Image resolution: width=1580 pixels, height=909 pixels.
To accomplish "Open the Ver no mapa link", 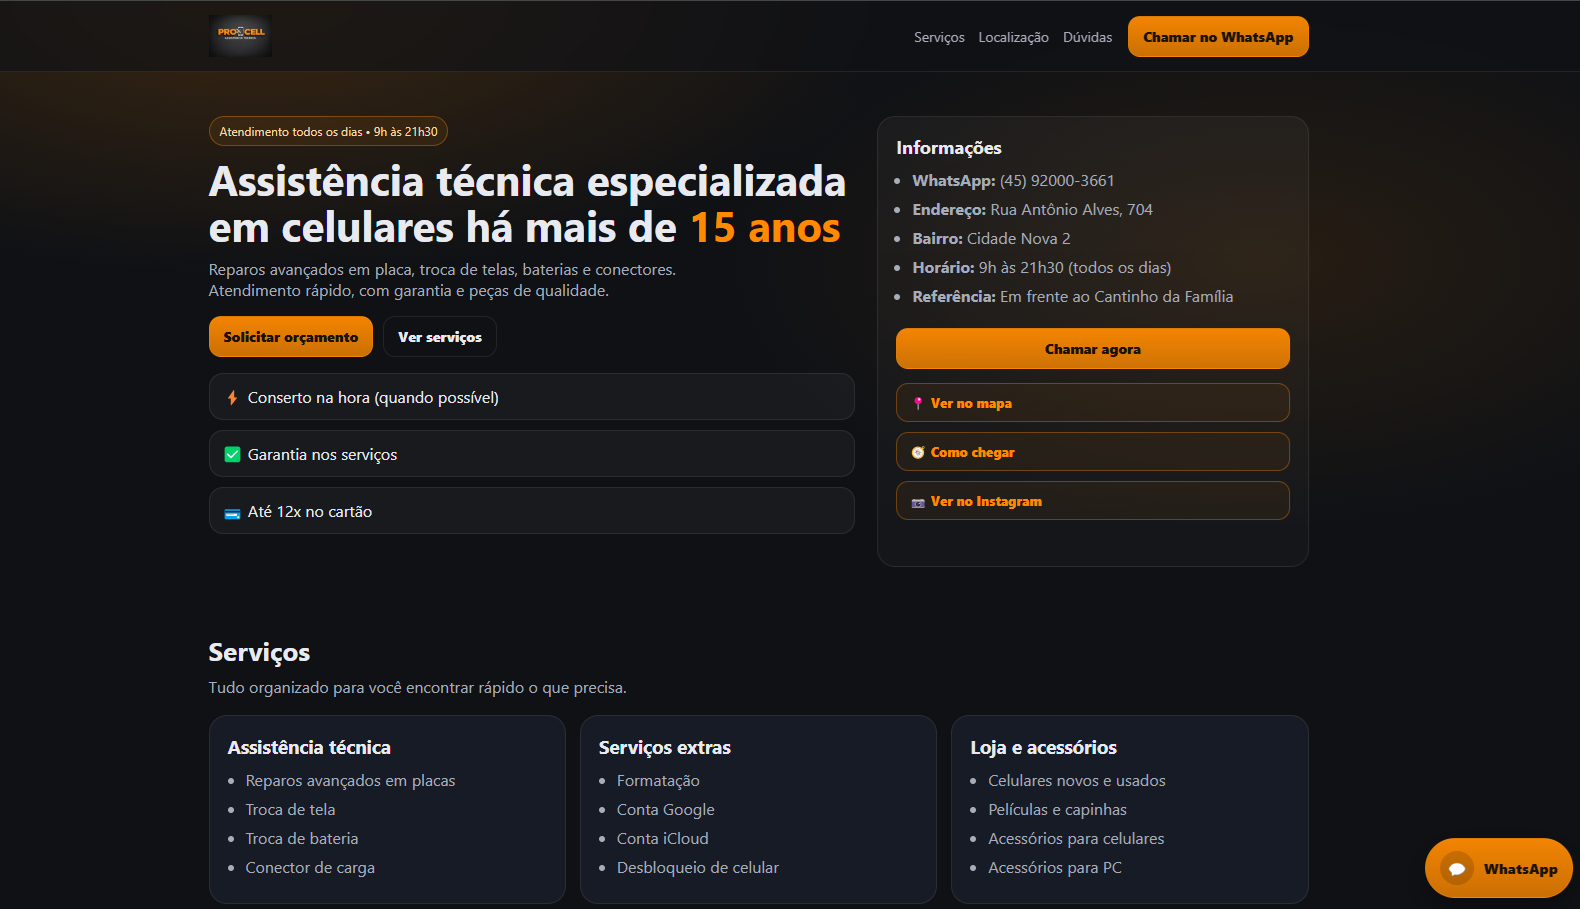I will [1093, 403].
